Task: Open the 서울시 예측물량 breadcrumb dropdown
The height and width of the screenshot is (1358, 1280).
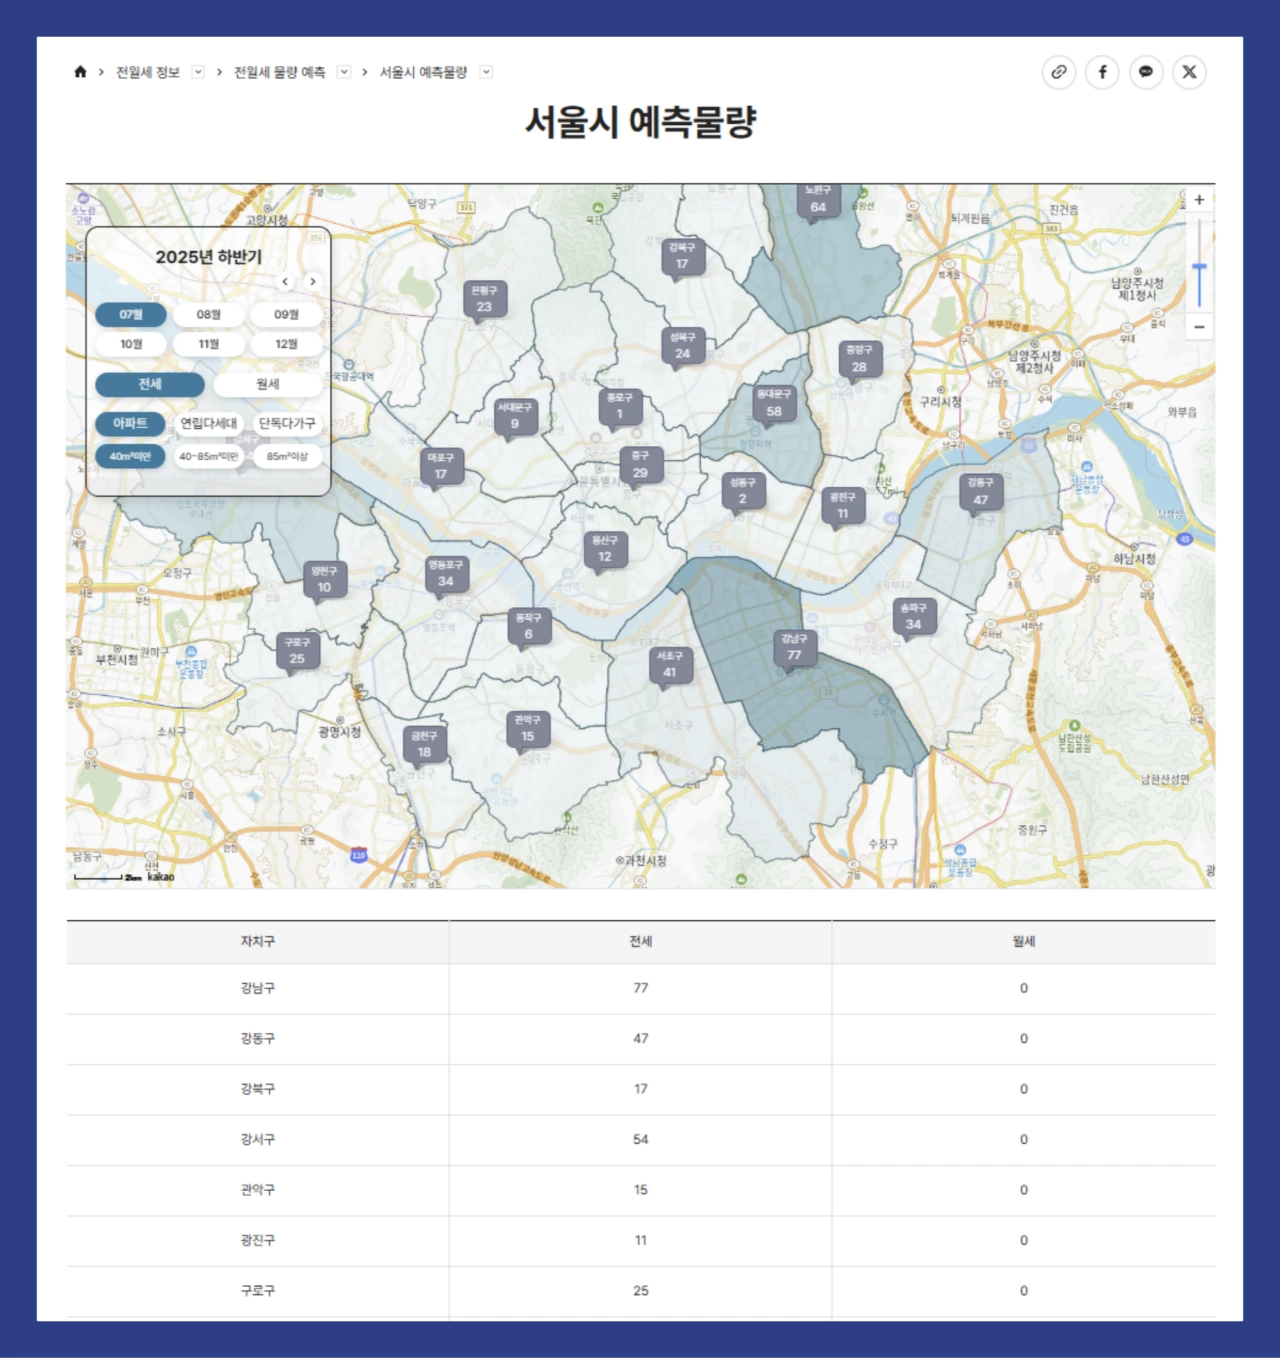Action: pos(486,72)
